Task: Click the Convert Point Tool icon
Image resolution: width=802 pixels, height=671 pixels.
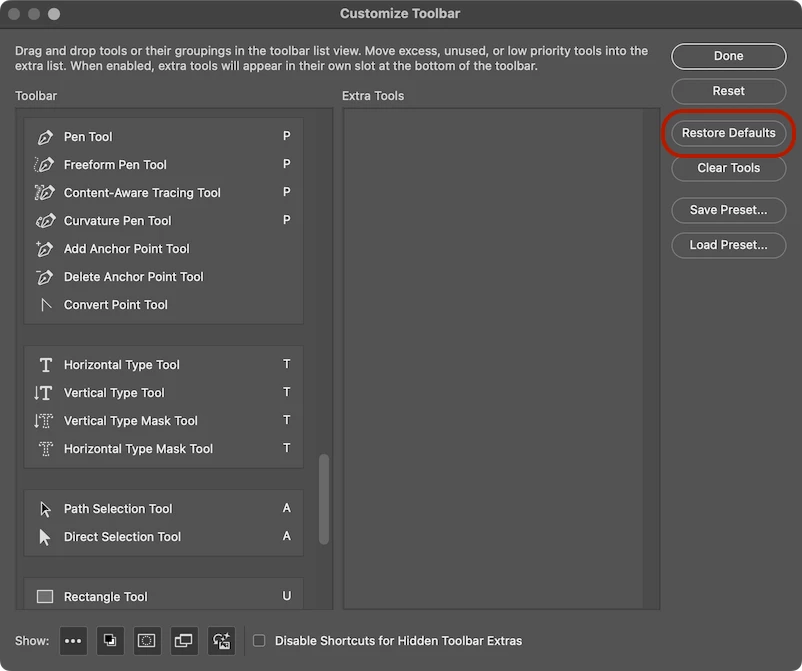Action: click(x=46, y=305)
